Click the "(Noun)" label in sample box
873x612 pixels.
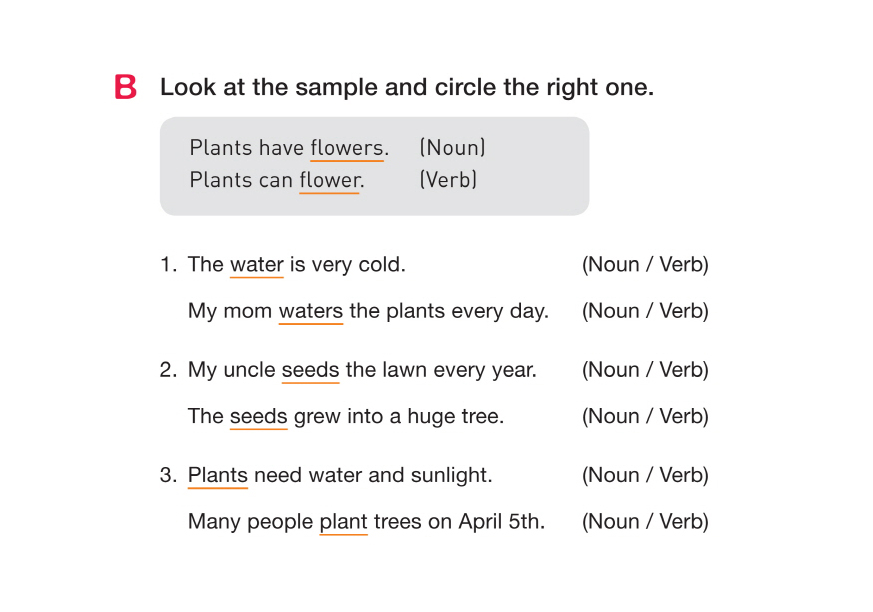pos(453,148)
